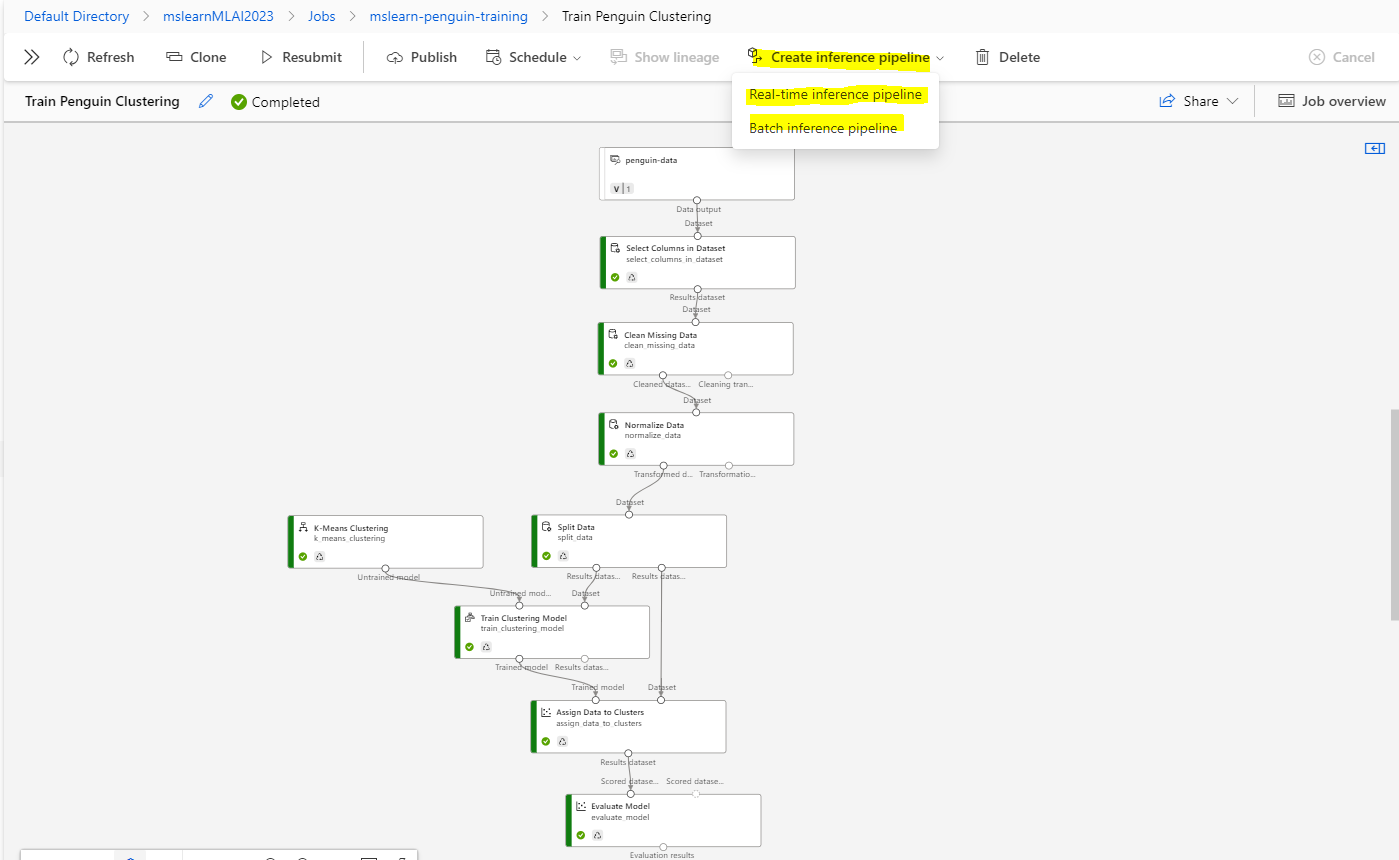This screenshot has width=1399, height=860.
Task: Clone the pipeline job
Action: (196, 57)
